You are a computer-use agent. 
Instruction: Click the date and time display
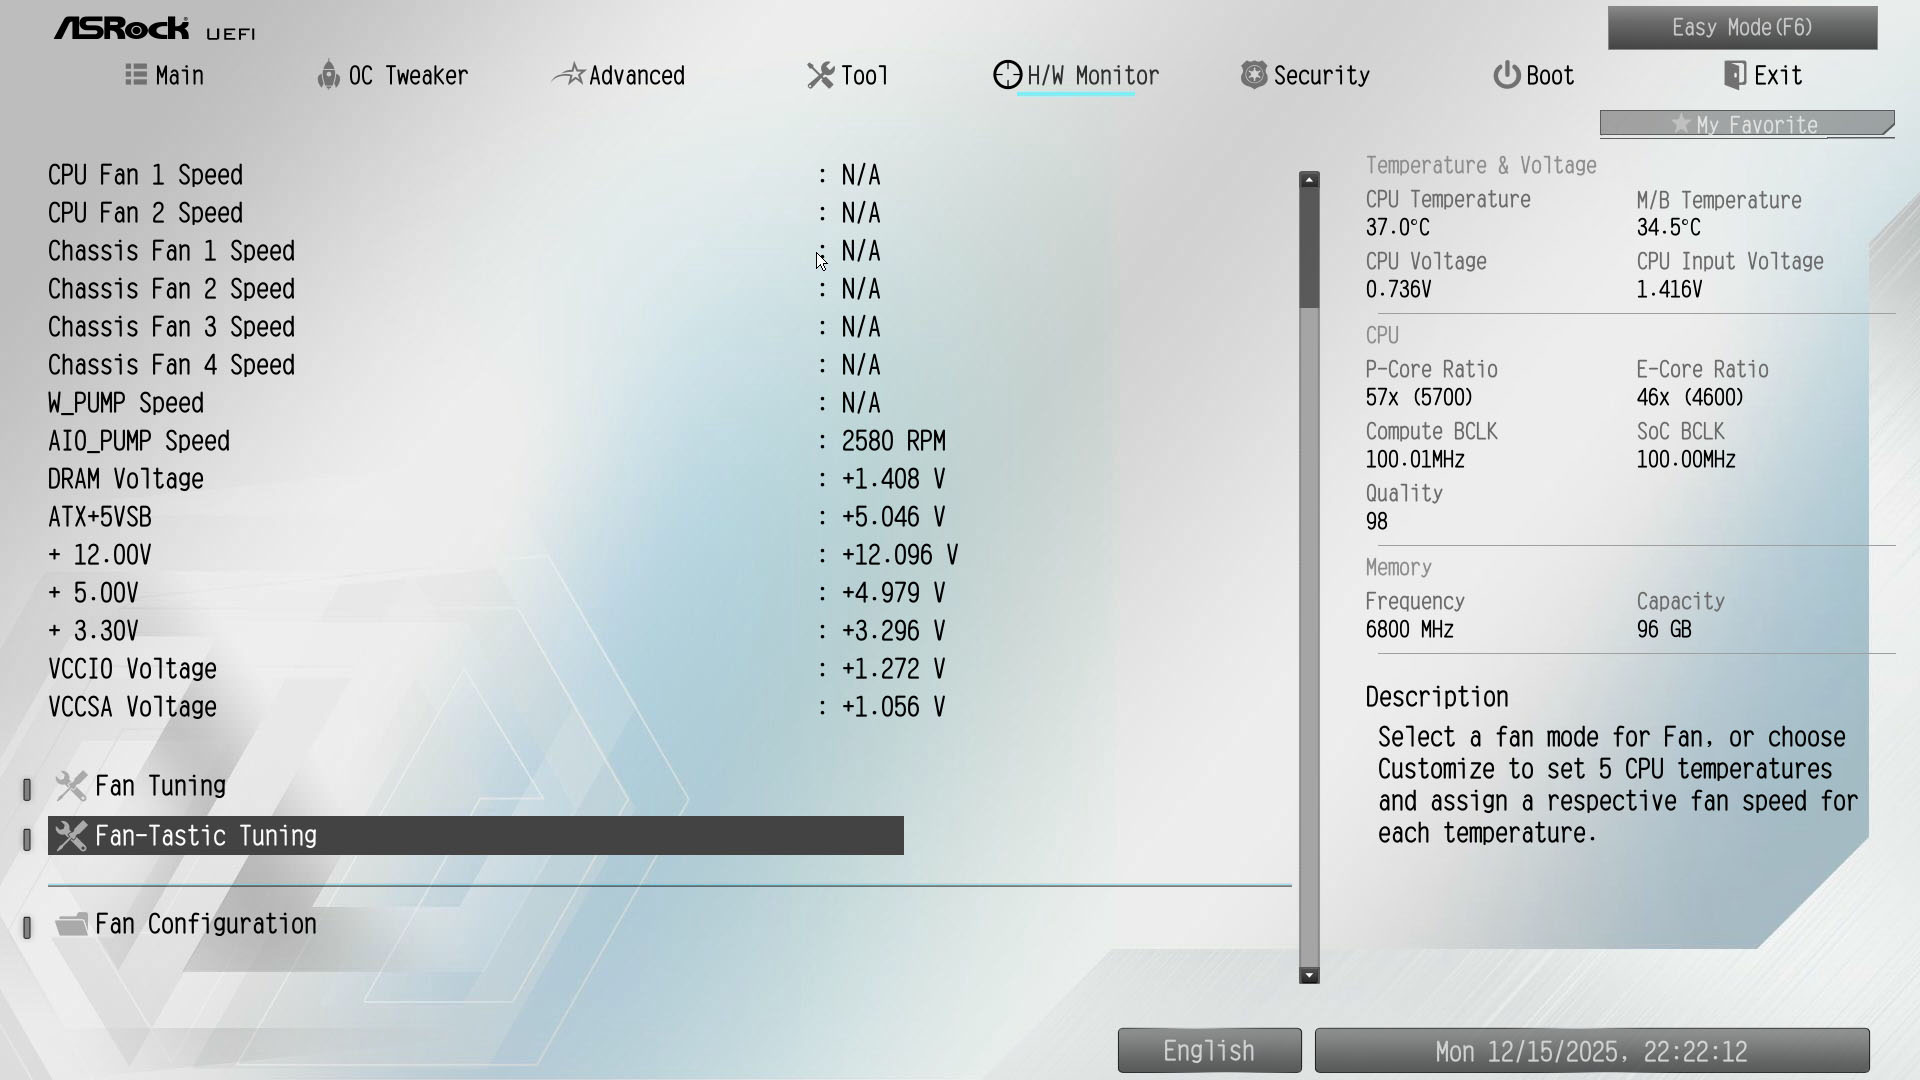[x=1591, y=1051]
